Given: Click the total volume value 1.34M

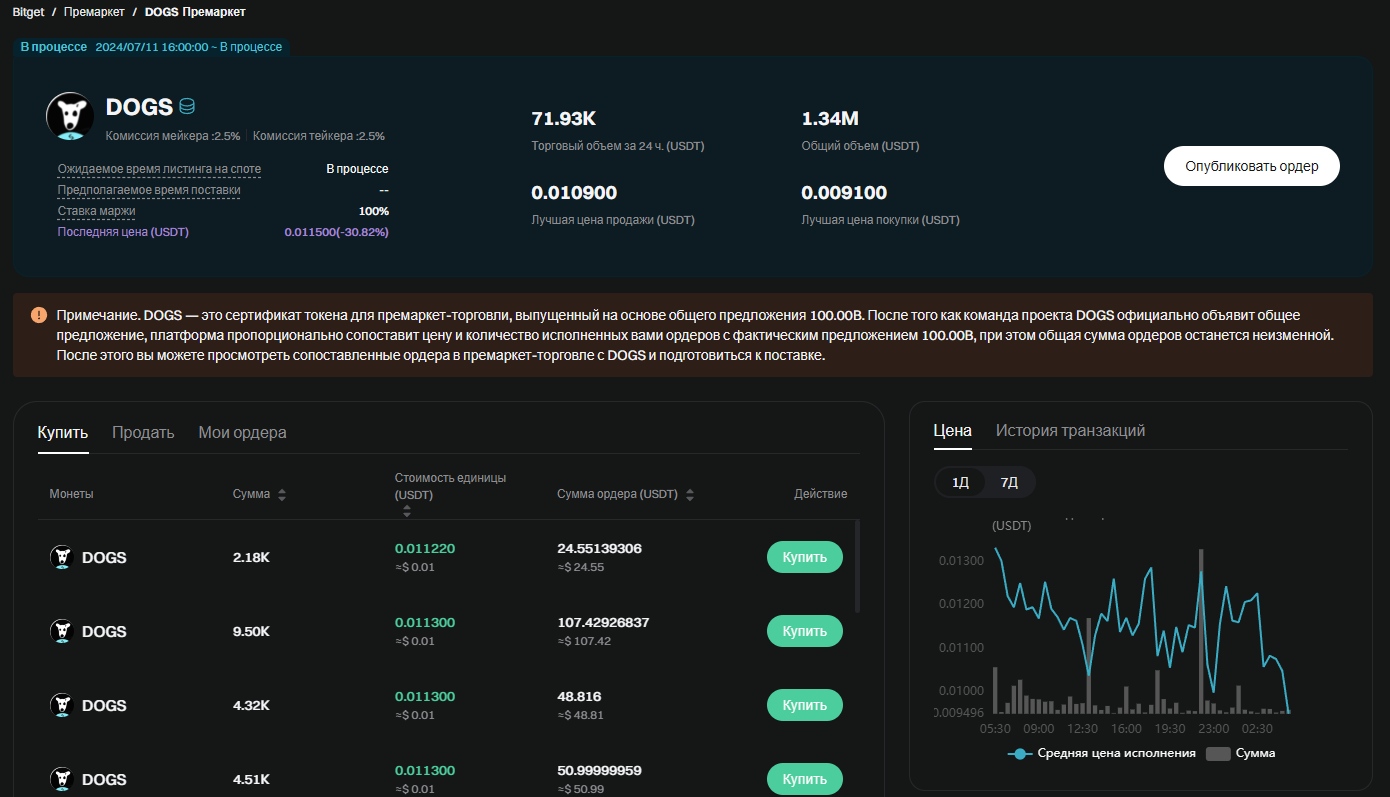Looking at the screenshot, I should 830,119.
